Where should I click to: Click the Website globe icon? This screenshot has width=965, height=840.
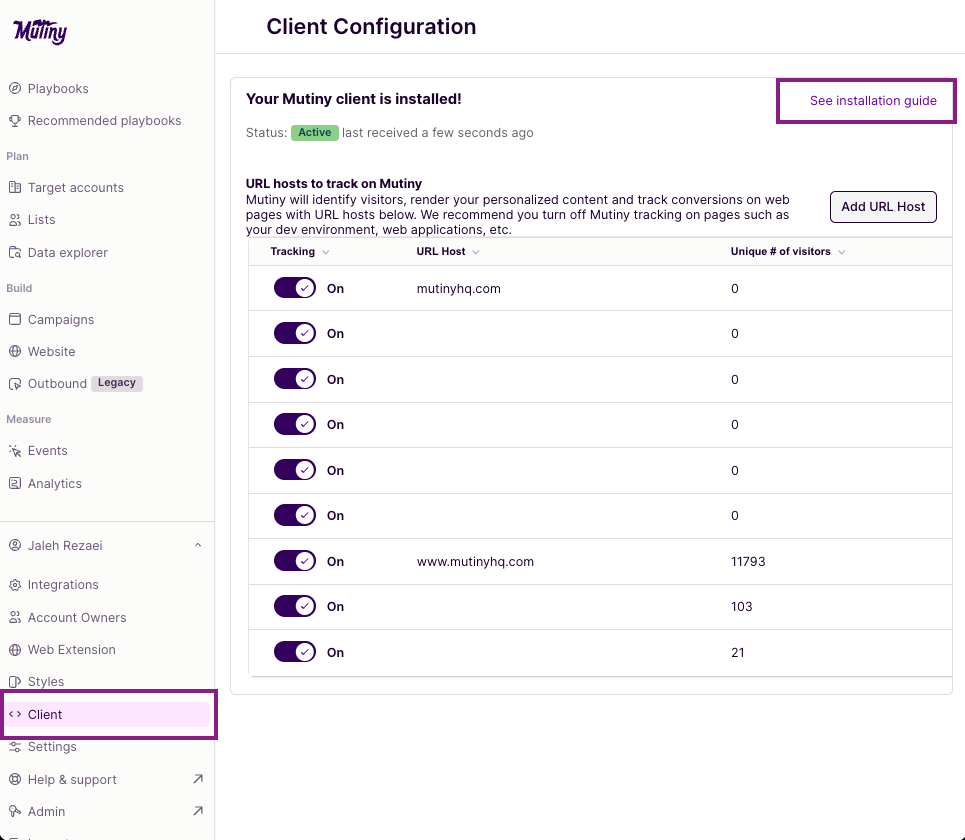(x=15, y=351)
